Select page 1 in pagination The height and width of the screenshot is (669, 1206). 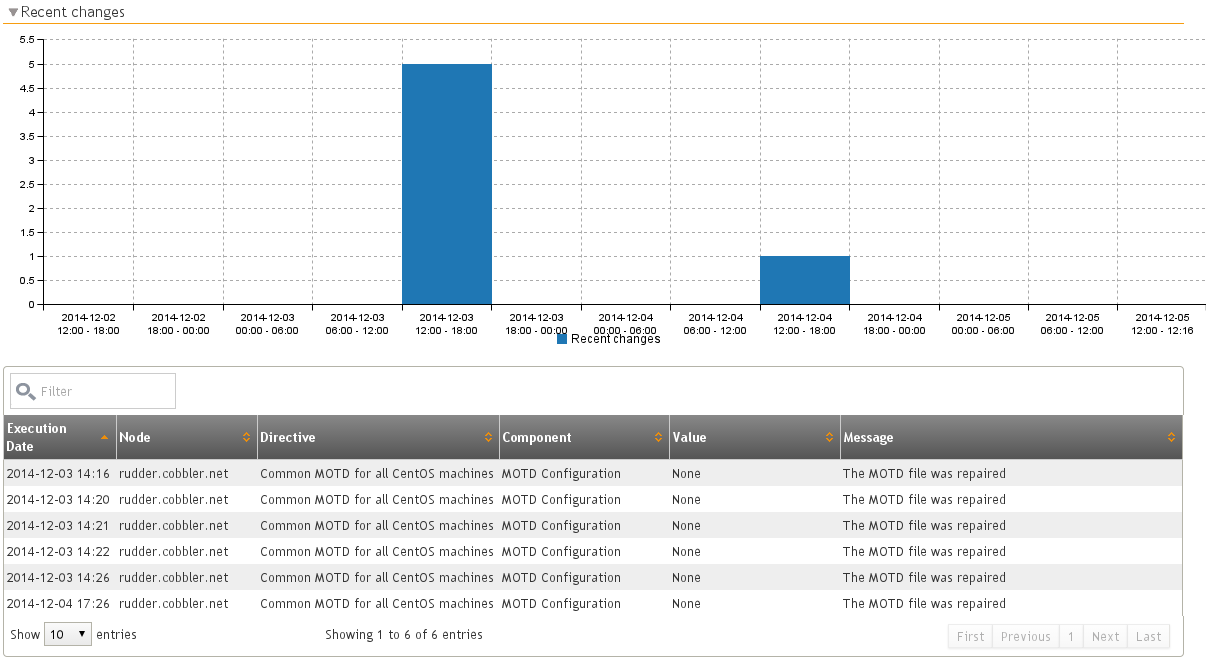tap(1070, 637)
